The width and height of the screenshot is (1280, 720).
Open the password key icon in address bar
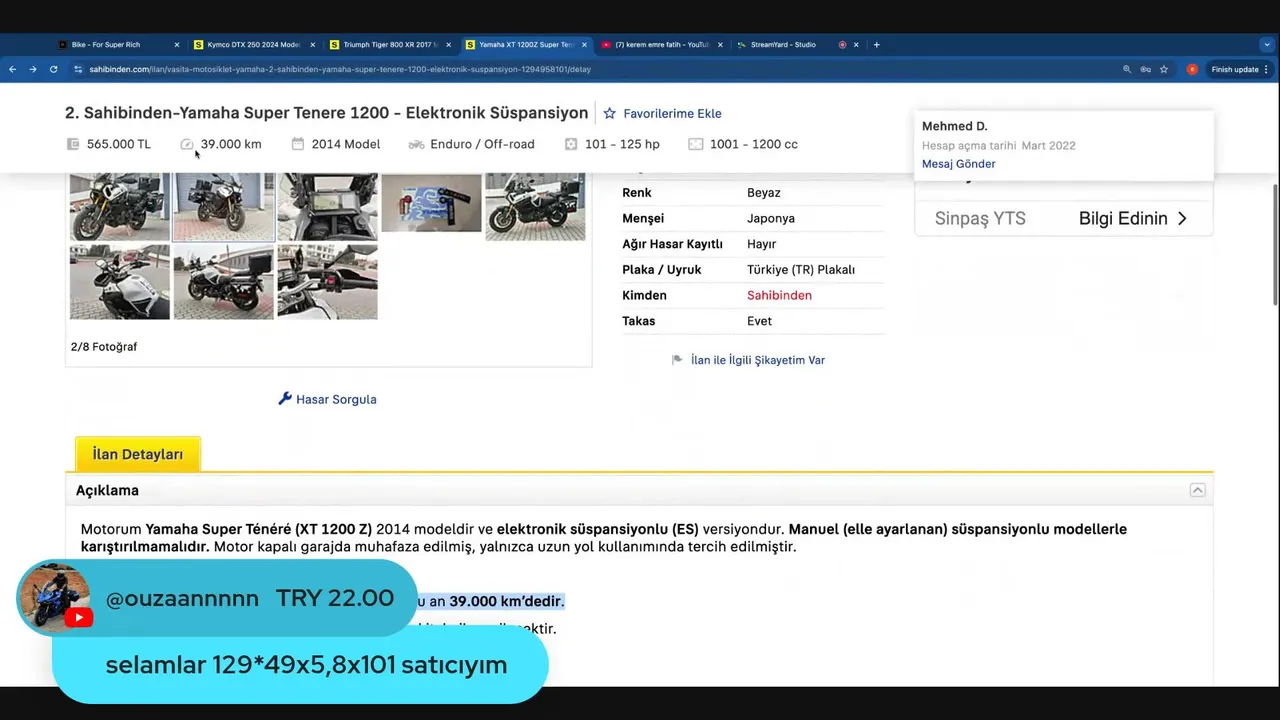1146,69
